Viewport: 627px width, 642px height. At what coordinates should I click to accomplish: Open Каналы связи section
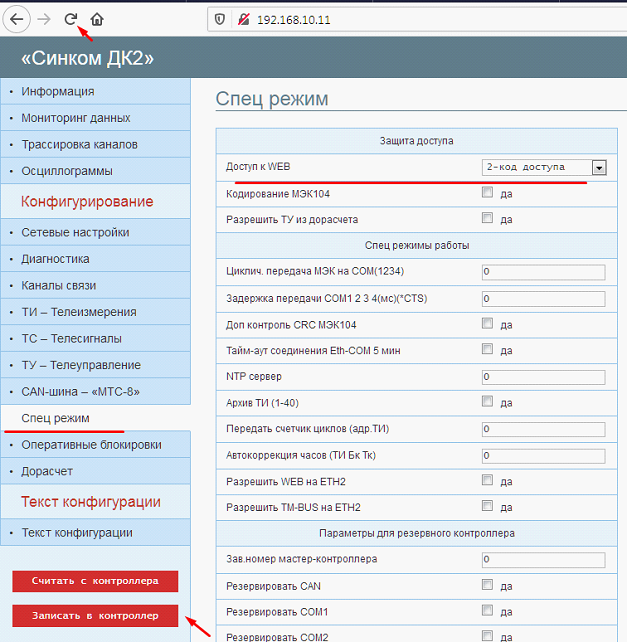click(x=62, y=285)
